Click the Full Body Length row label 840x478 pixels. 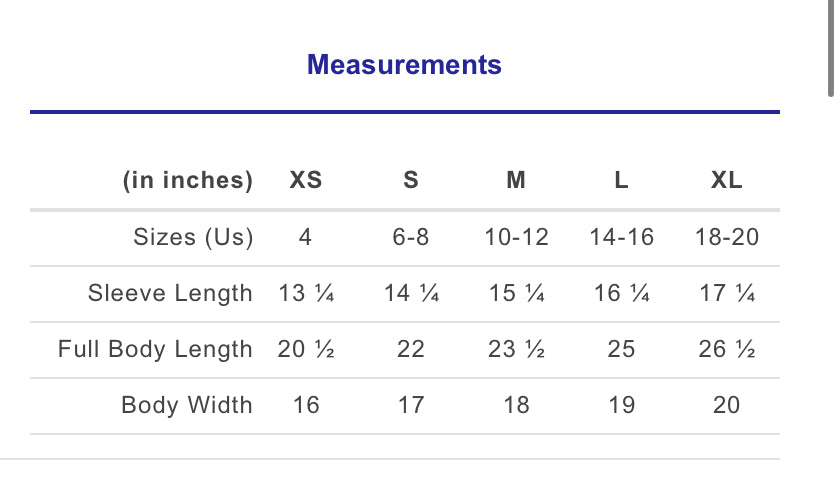[155, 350]
